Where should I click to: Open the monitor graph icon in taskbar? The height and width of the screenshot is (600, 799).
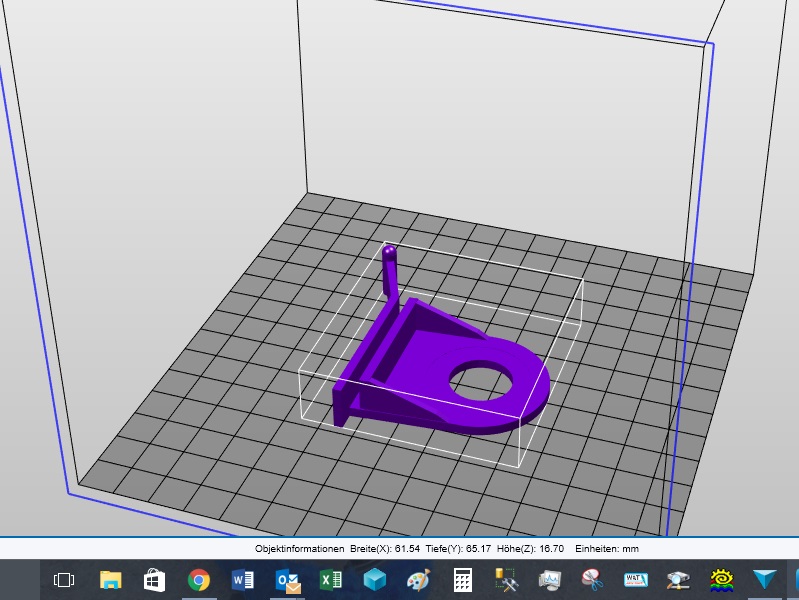pos(549,580)
